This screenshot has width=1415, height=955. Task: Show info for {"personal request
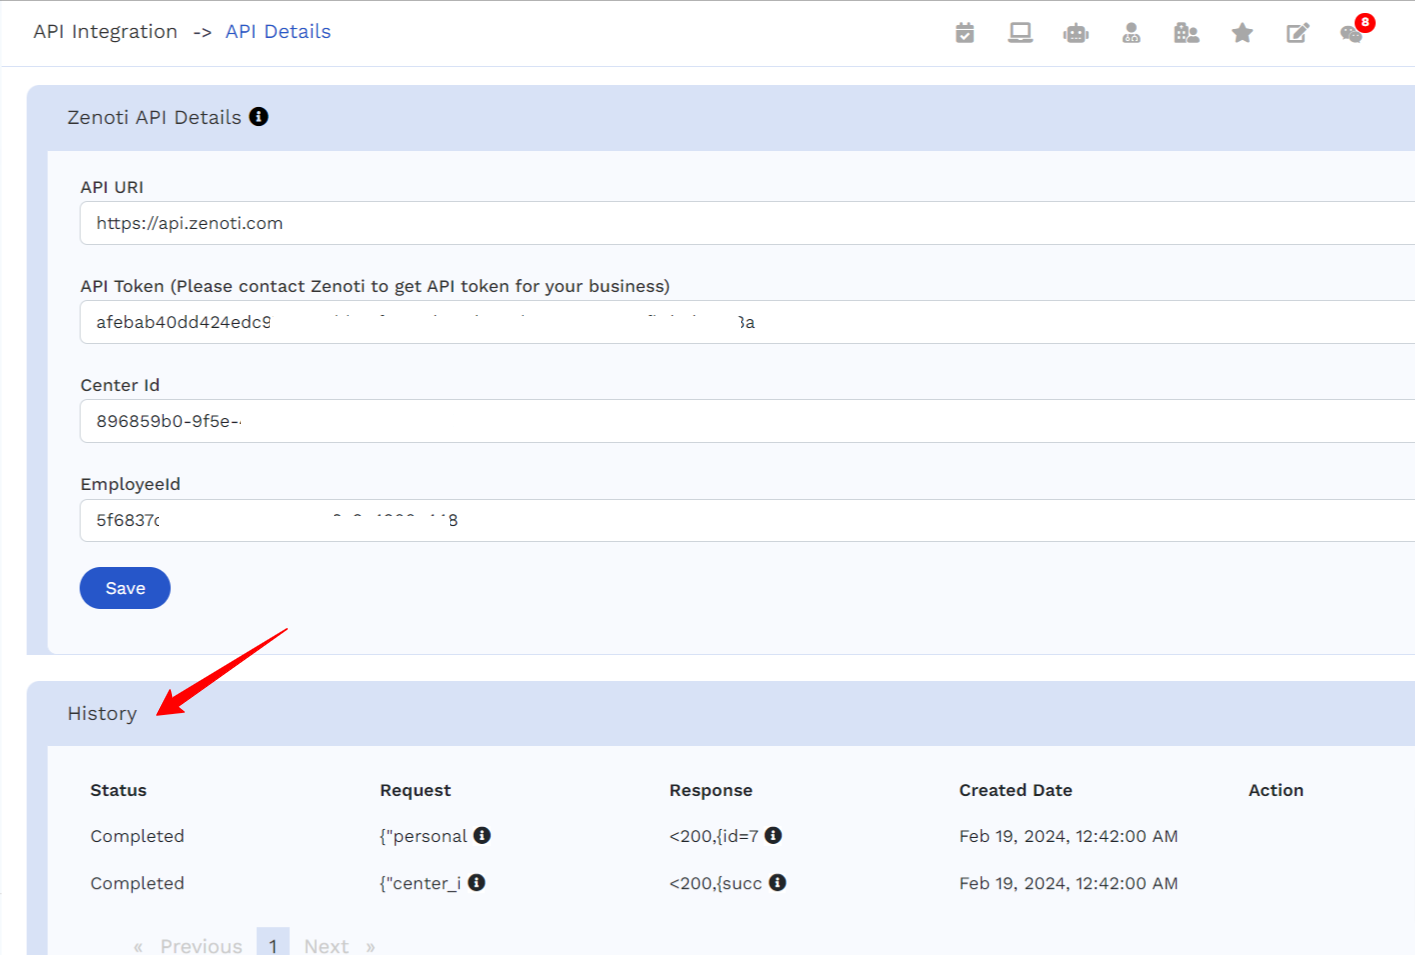[x=482, y=835]
